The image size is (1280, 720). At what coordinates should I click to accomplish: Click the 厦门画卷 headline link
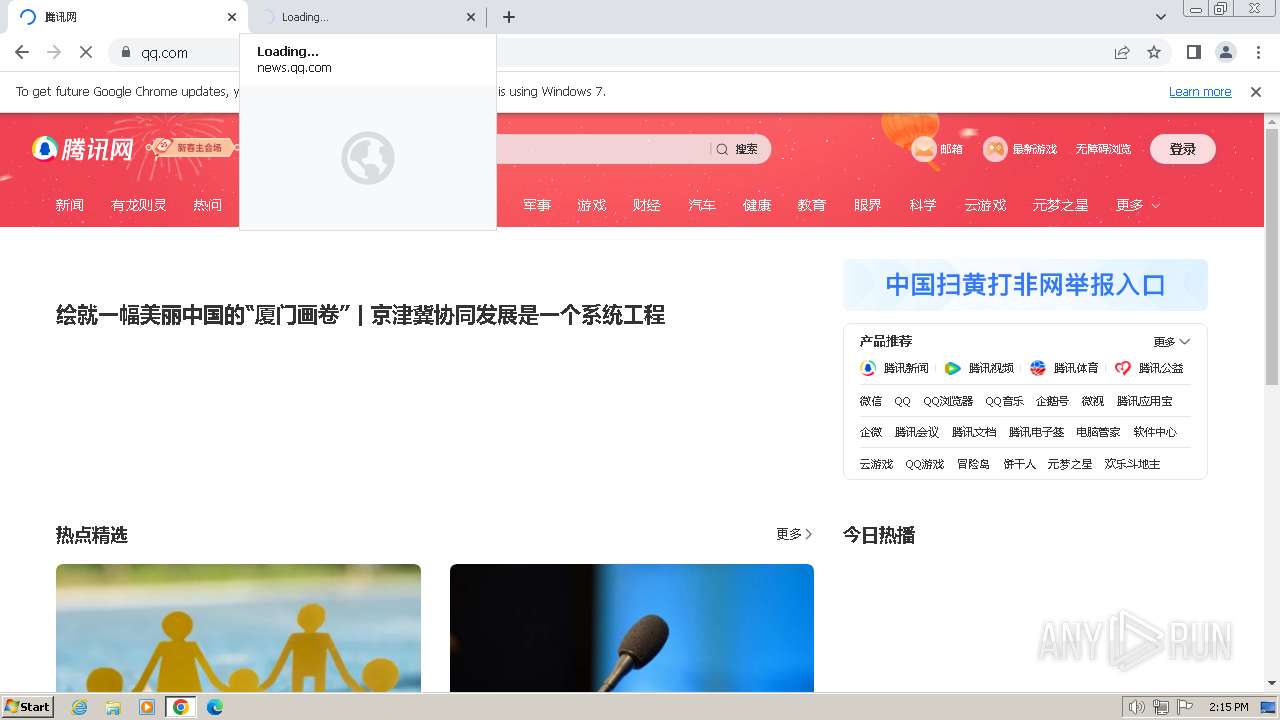[x=203, y=315]
